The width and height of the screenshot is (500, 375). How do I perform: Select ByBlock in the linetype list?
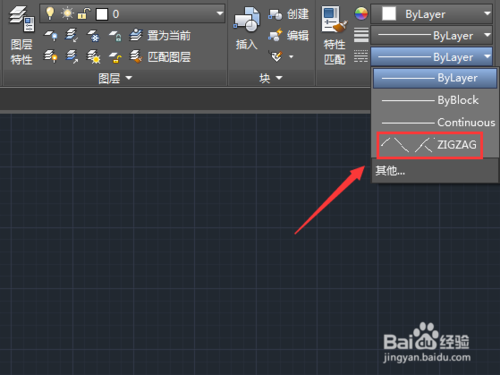(435, 100)
